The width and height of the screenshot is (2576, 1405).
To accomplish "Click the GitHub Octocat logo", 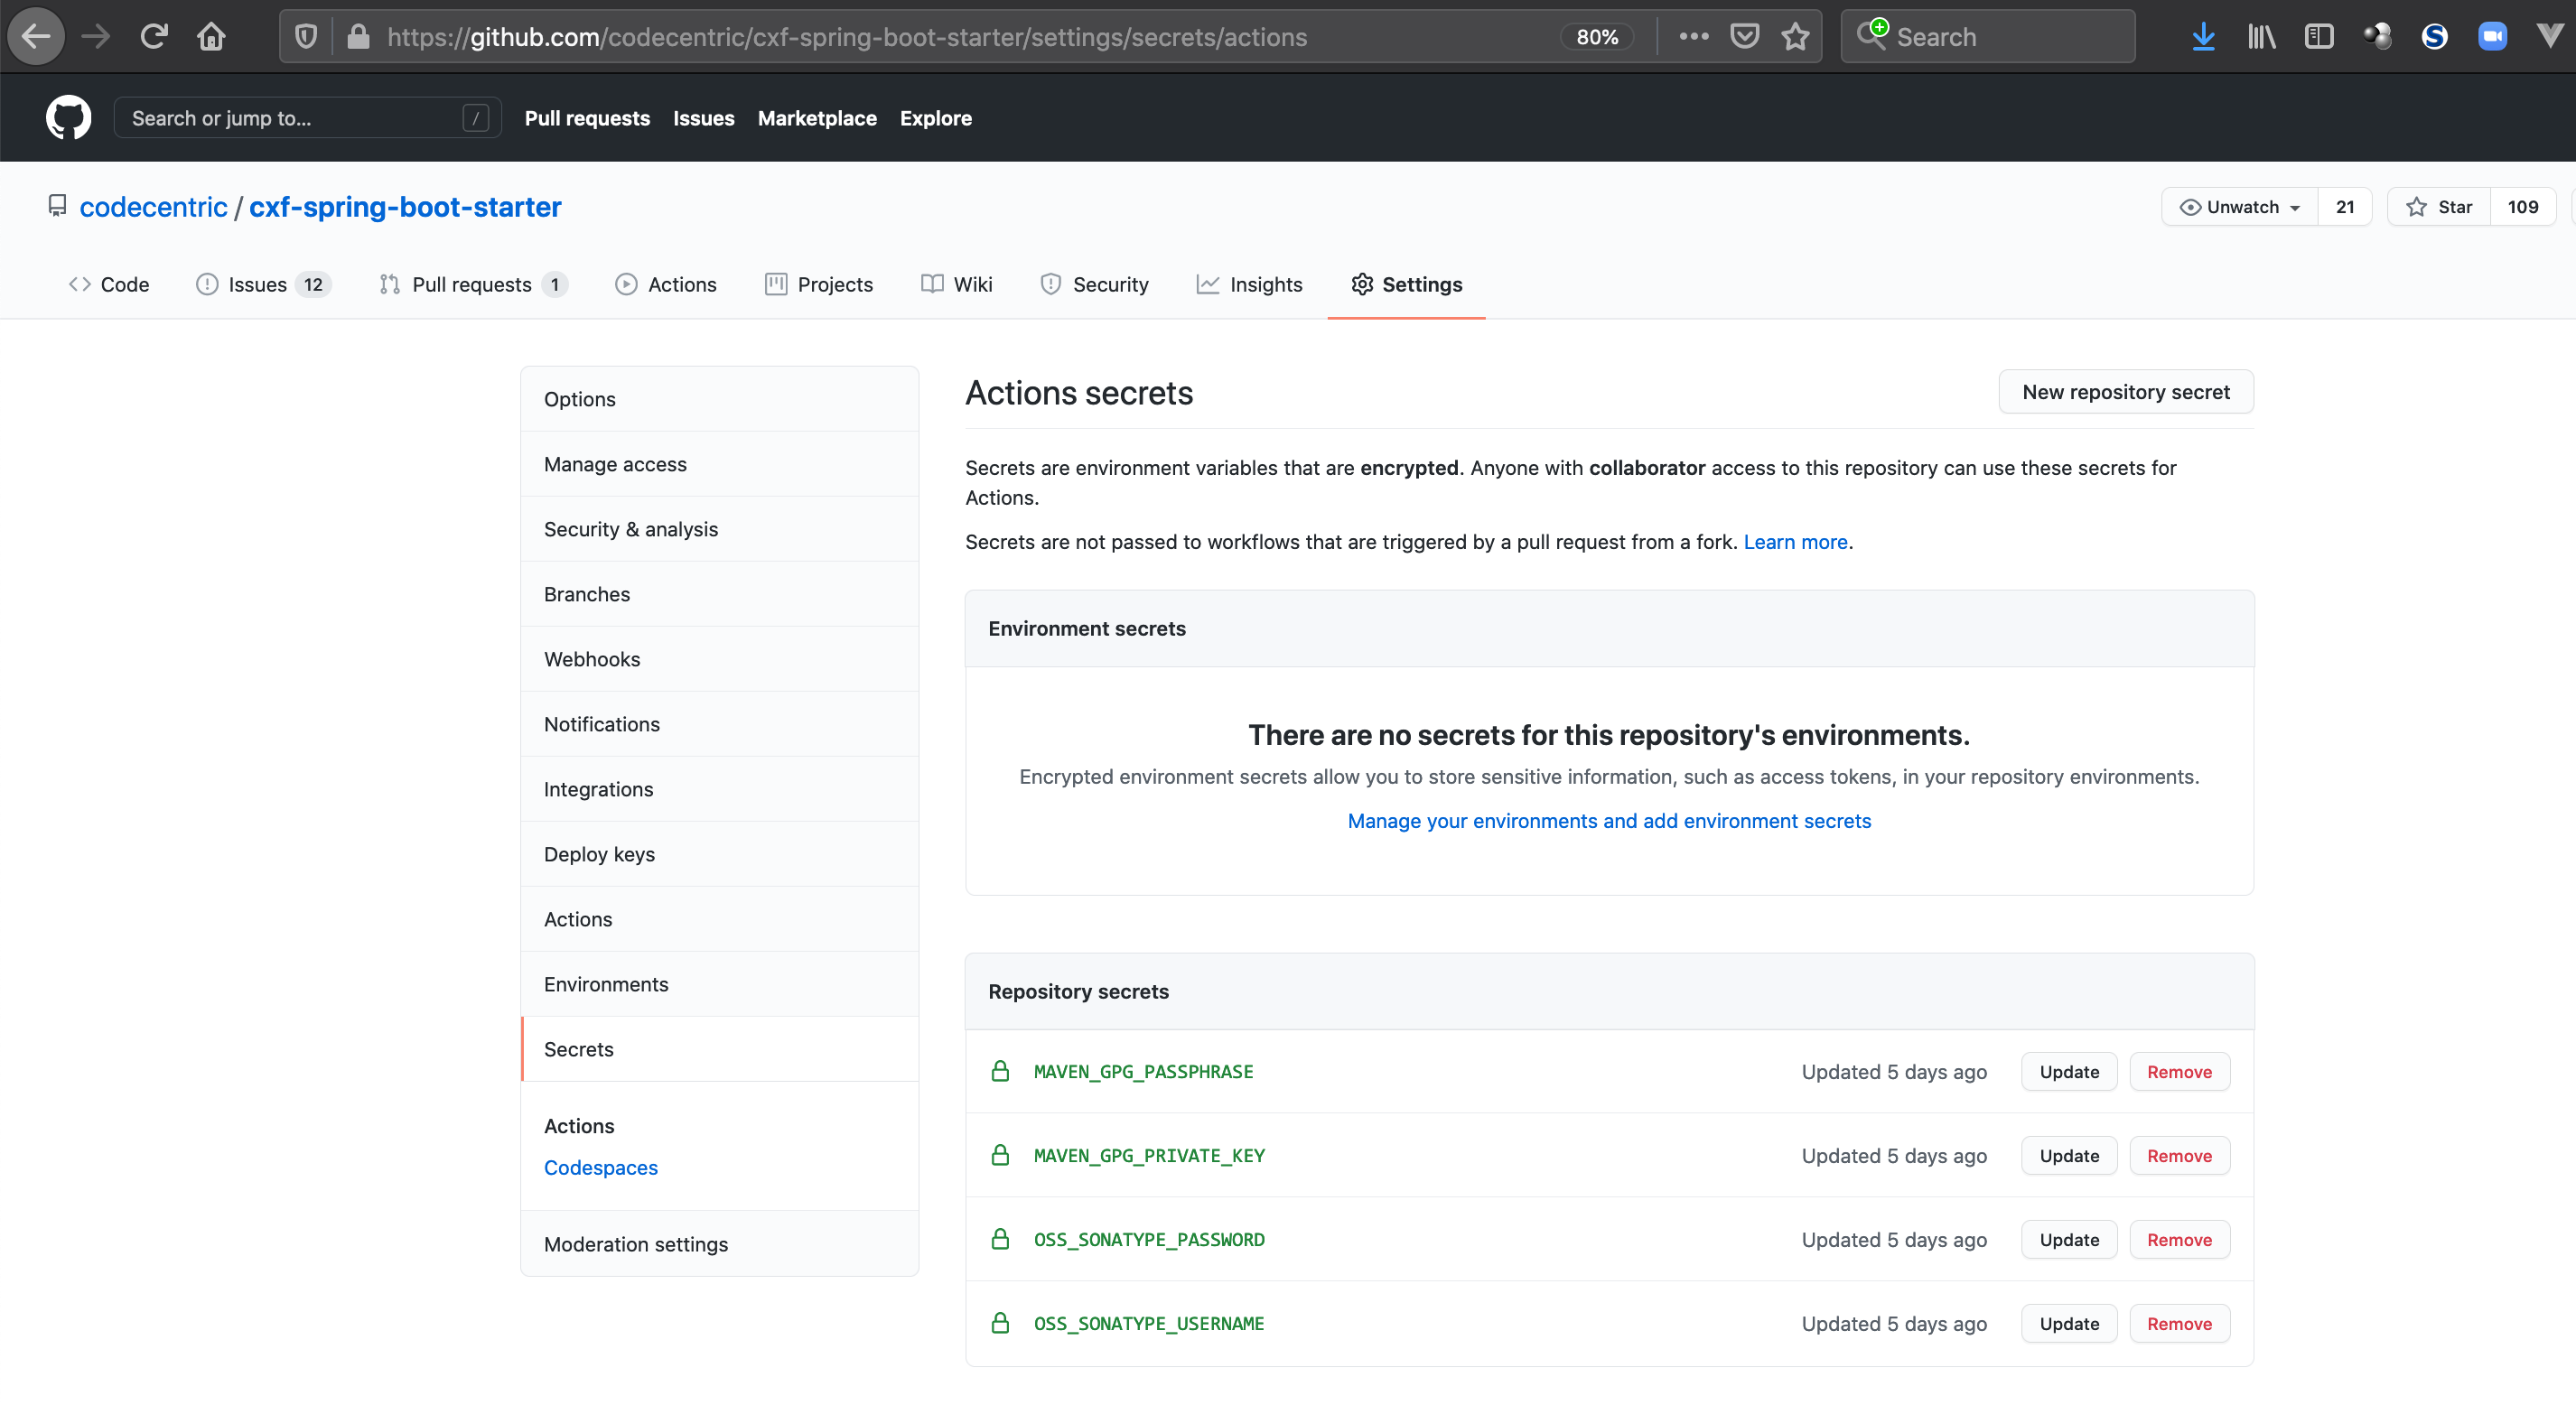I will click(x=68, y=118).
